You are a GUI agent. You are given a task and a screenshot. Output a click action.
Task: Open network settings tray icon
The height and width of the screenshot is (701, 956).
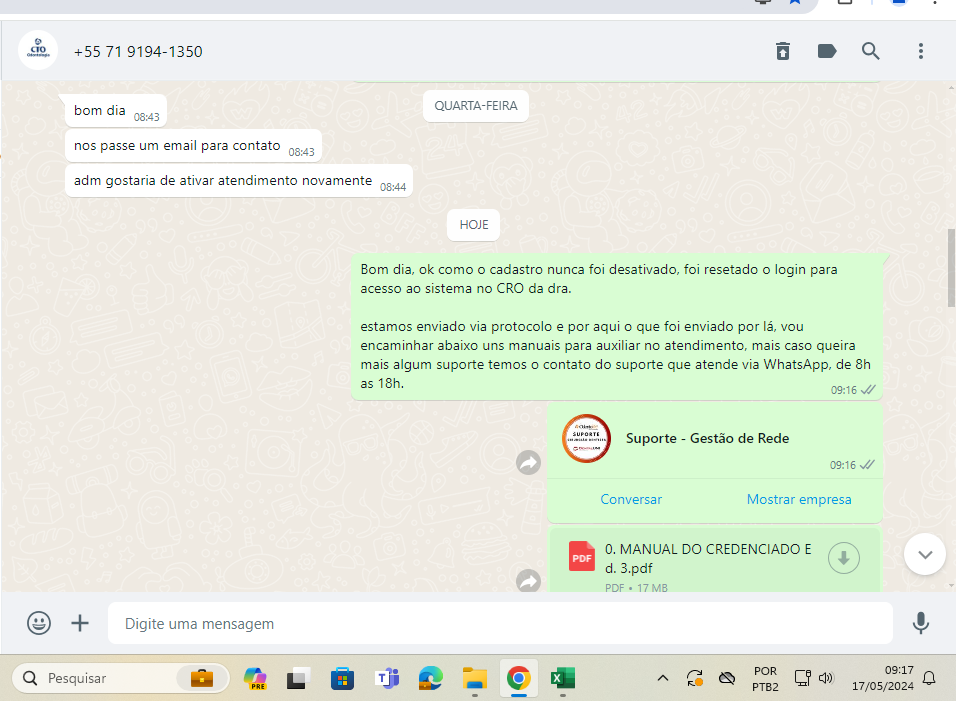click(802, 678)
